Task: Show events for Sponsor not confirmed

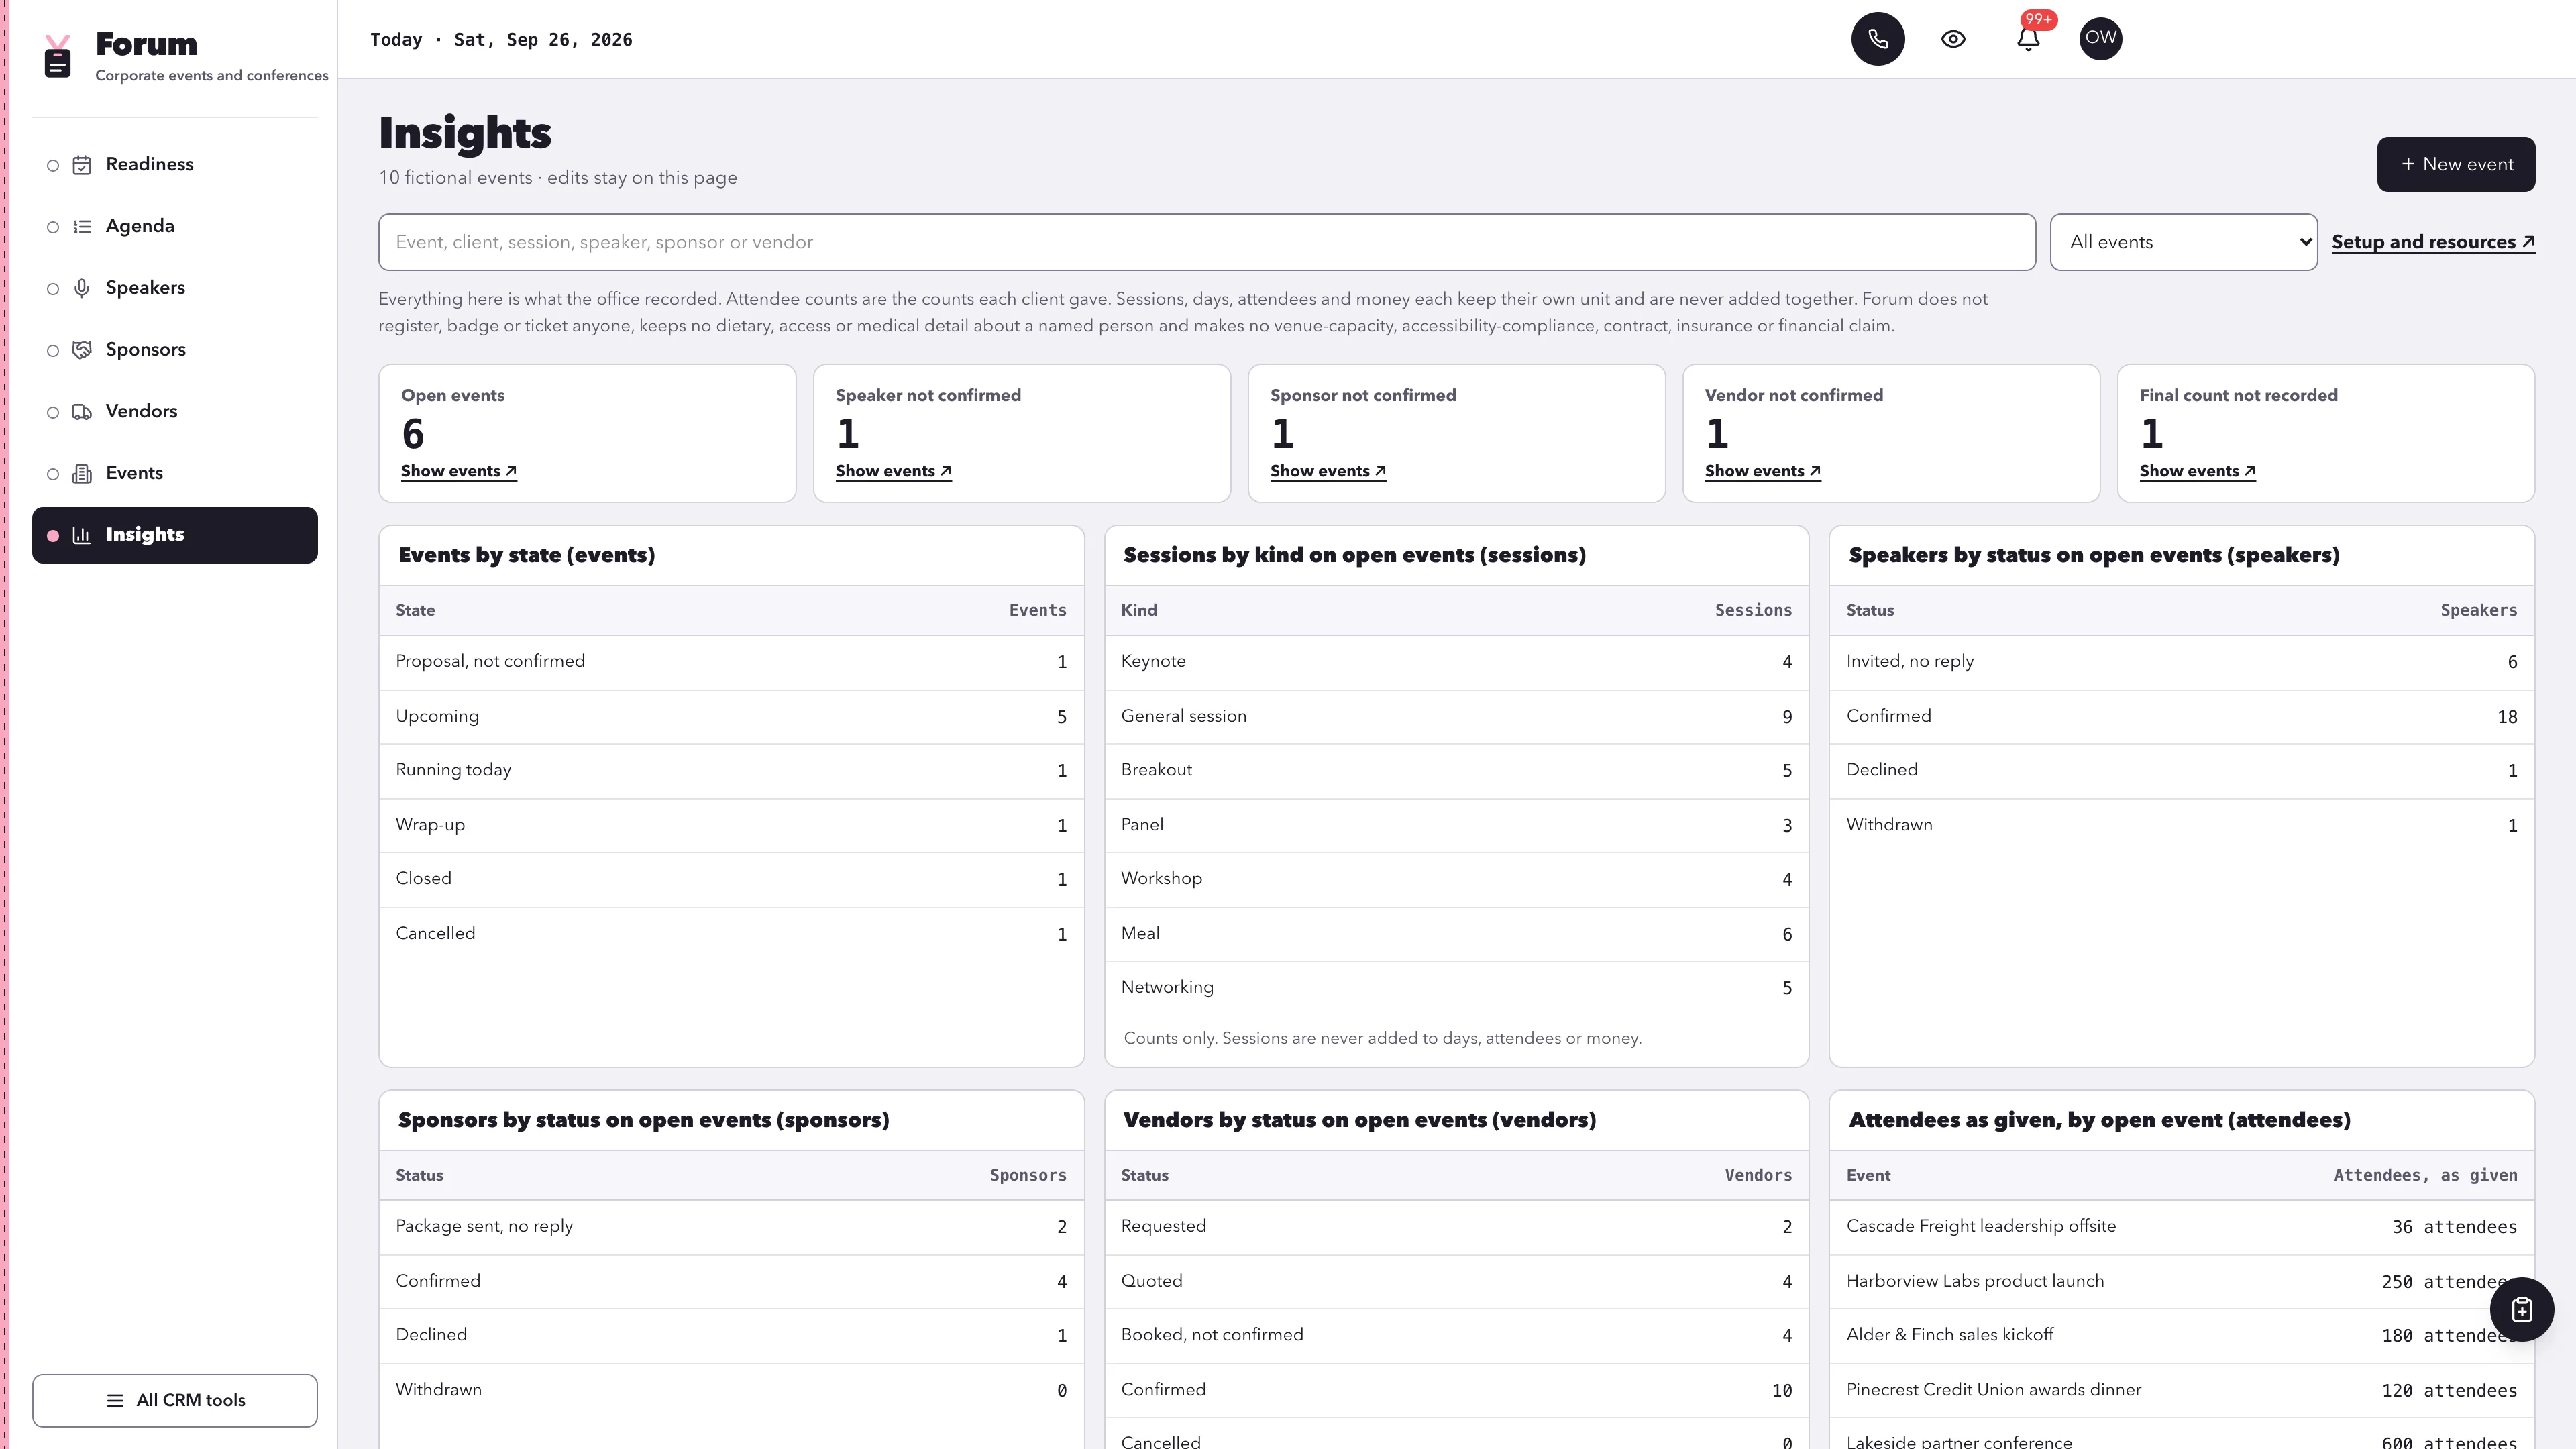Action: point(1328,471)
